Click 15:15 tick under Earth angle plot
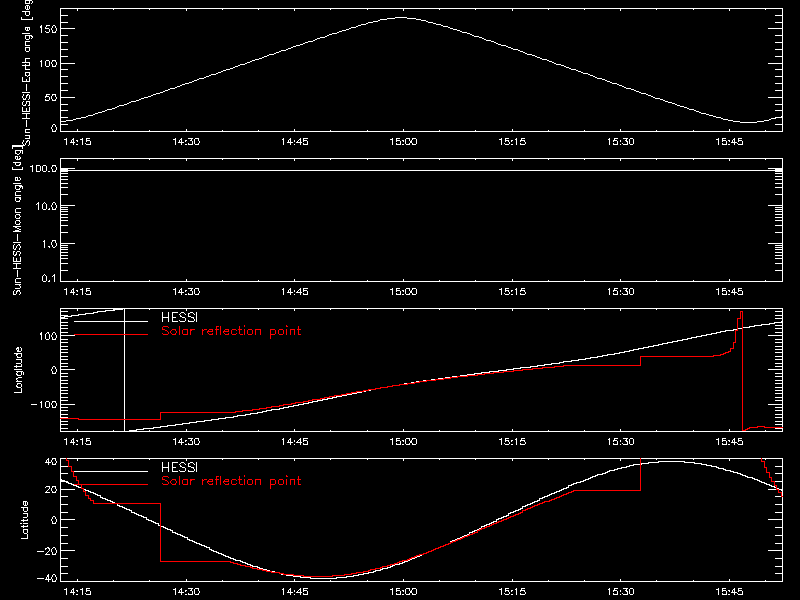Screen dimensions: 800x600 tap(512, 142)
